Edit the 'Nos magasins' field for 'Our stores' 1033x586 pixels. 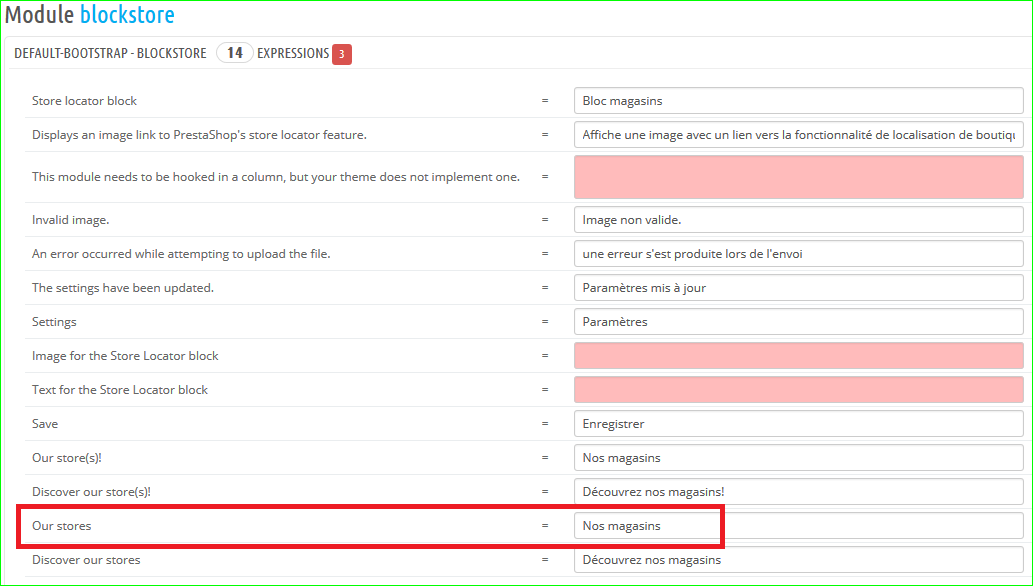pos(798,526)
